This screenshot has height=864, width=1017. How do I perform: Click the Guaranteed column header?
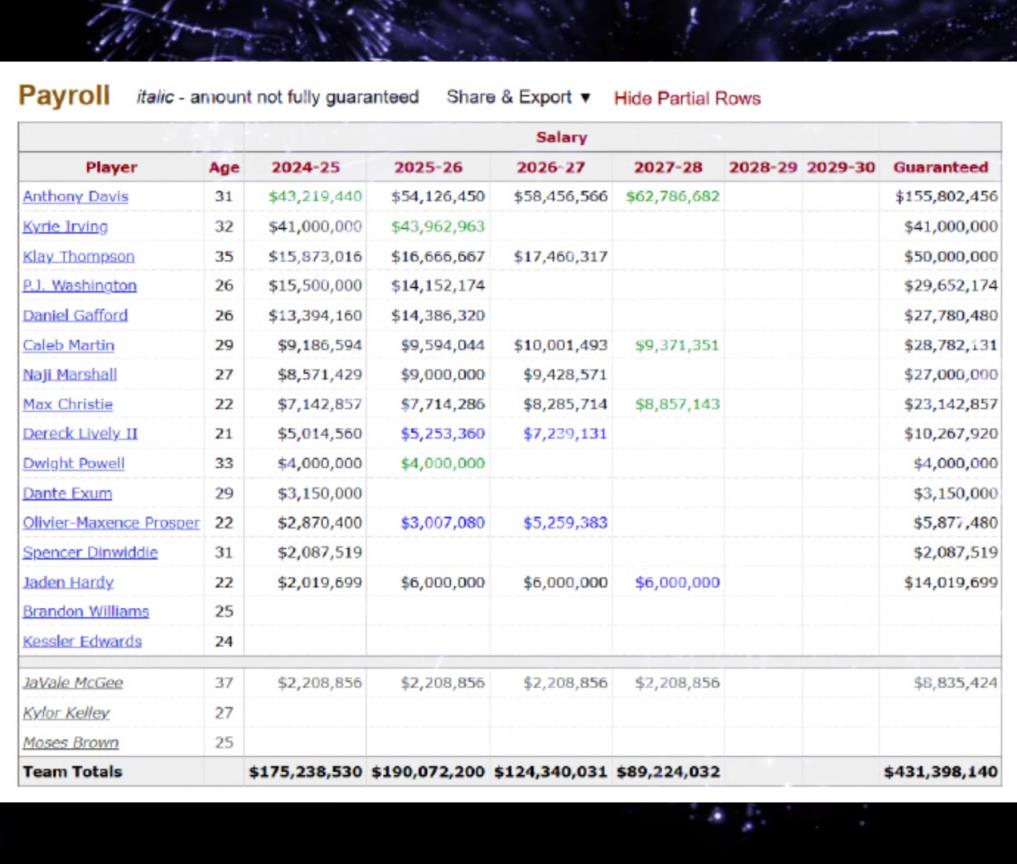[x=940, y=167]
